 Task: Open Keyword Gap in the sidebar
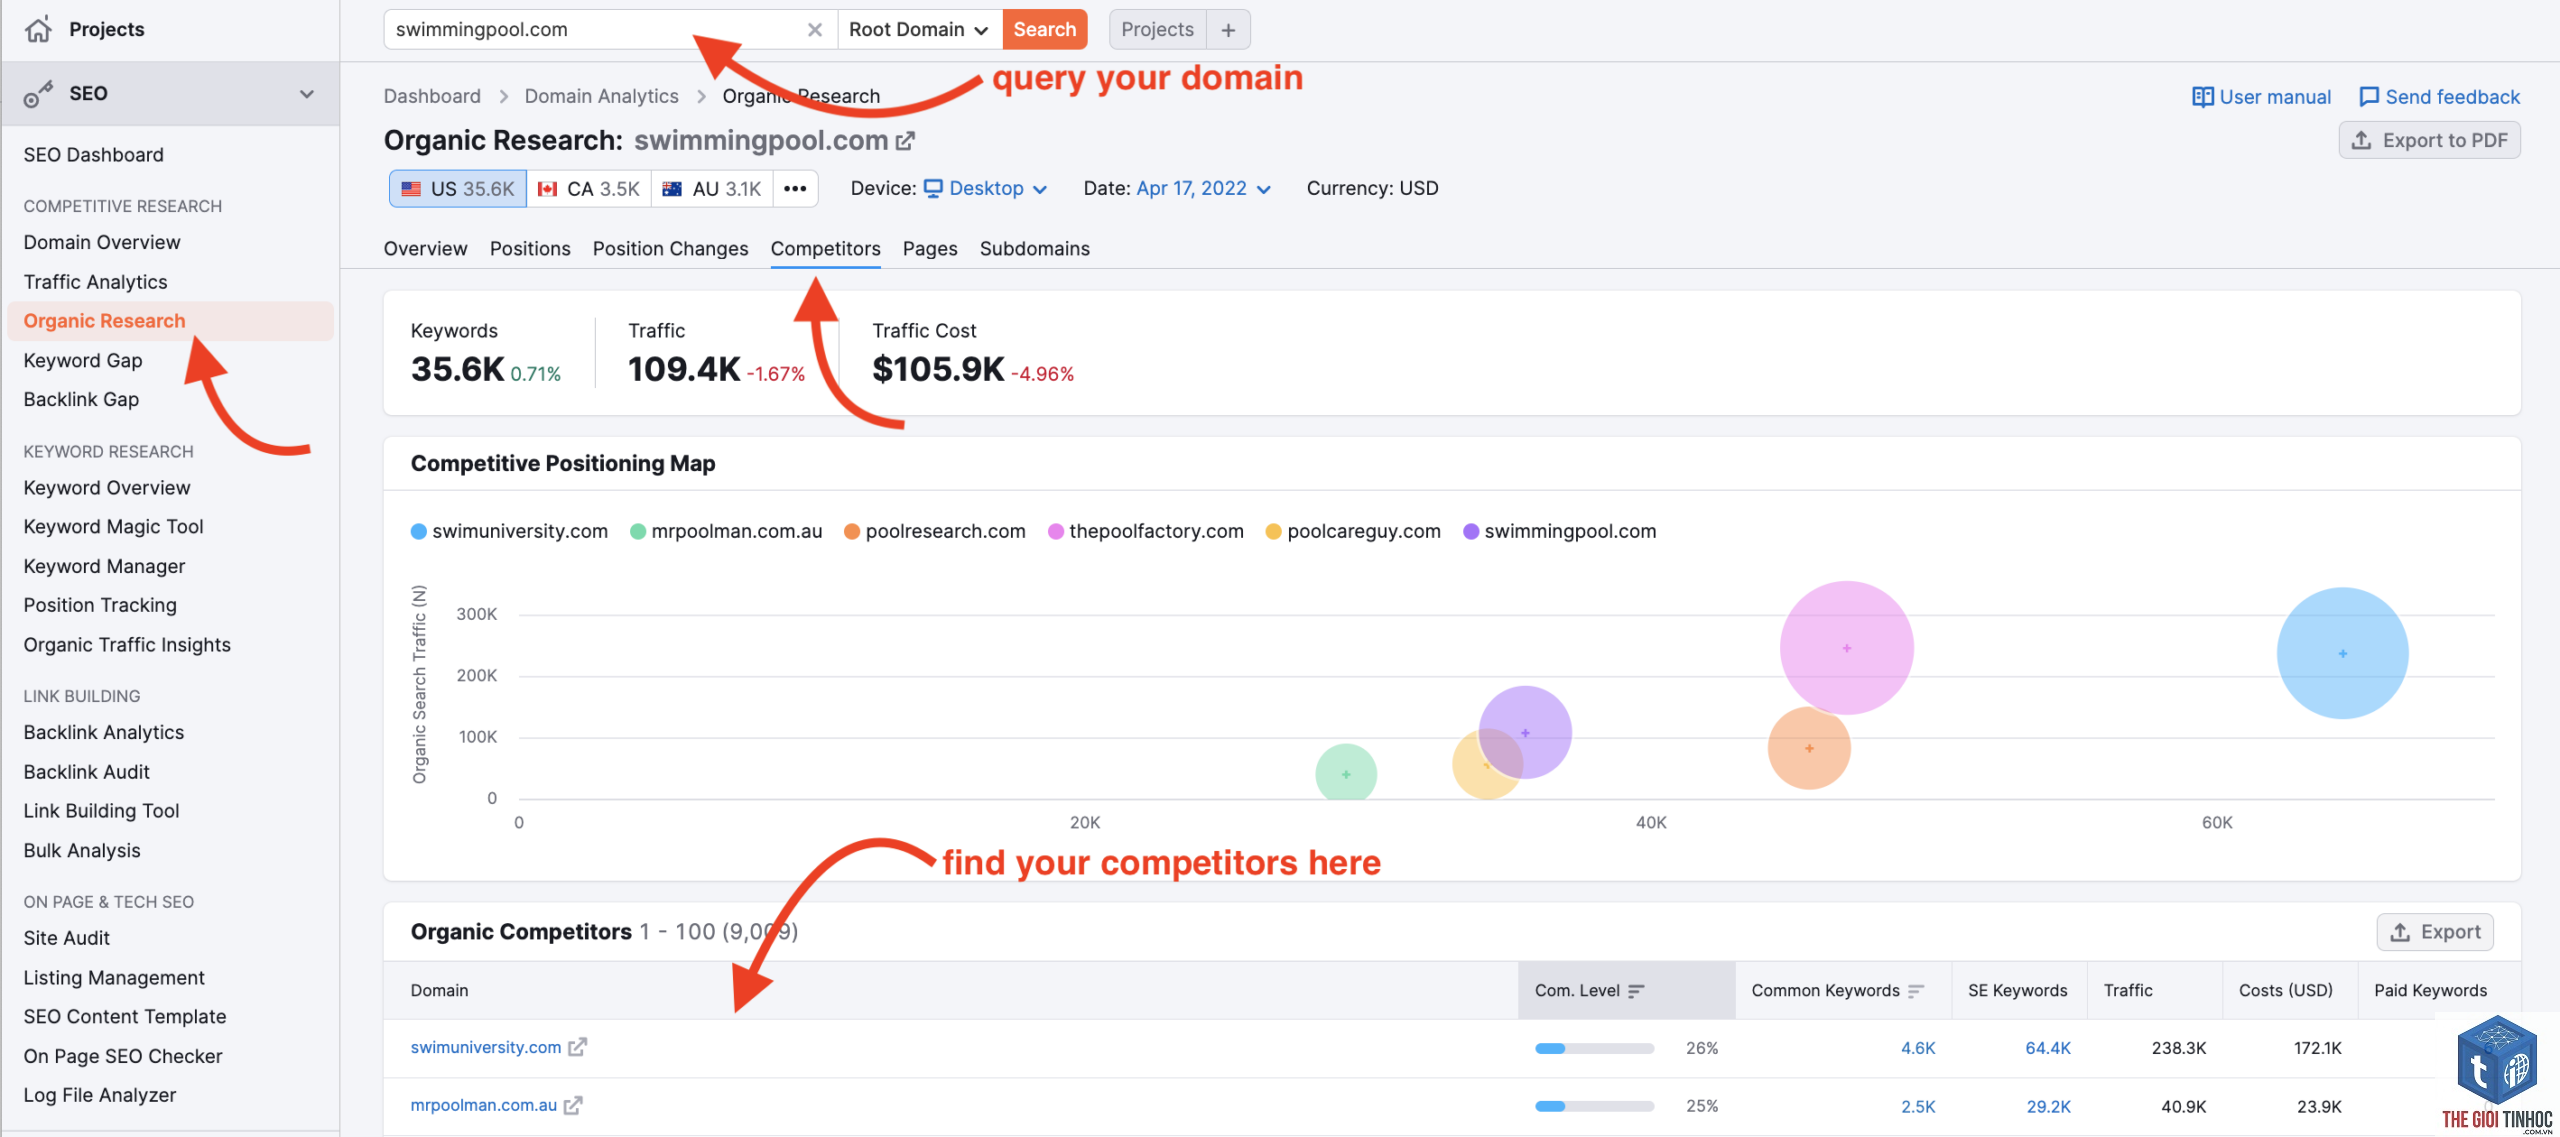[x=83, y=361]
